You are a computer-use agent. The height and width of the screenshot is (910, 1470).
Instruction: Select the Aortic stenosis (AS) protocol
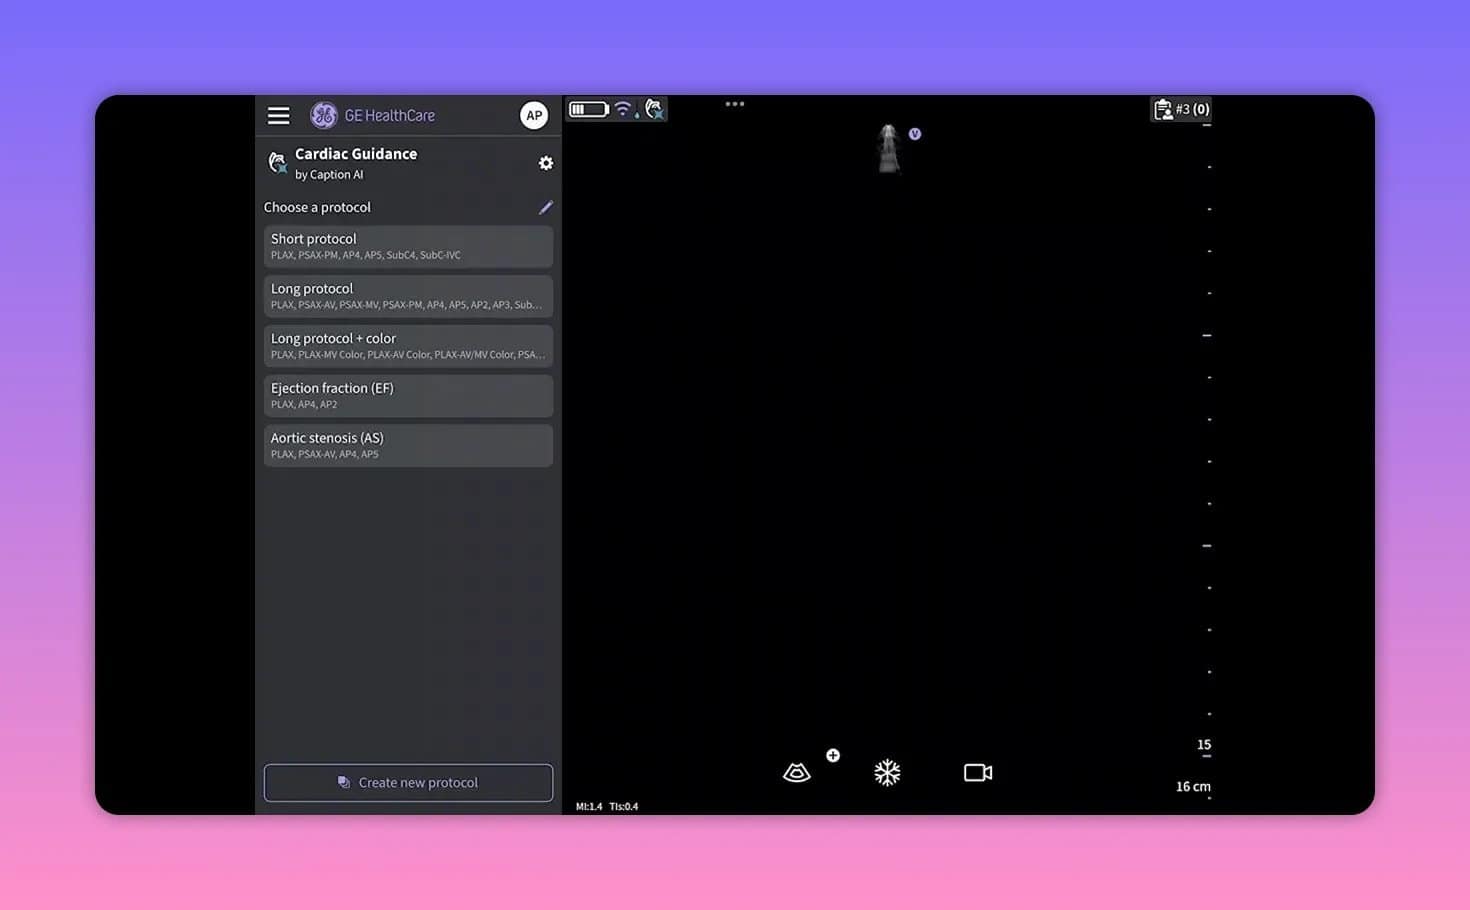pyautogui.click(x=408, y=446)
